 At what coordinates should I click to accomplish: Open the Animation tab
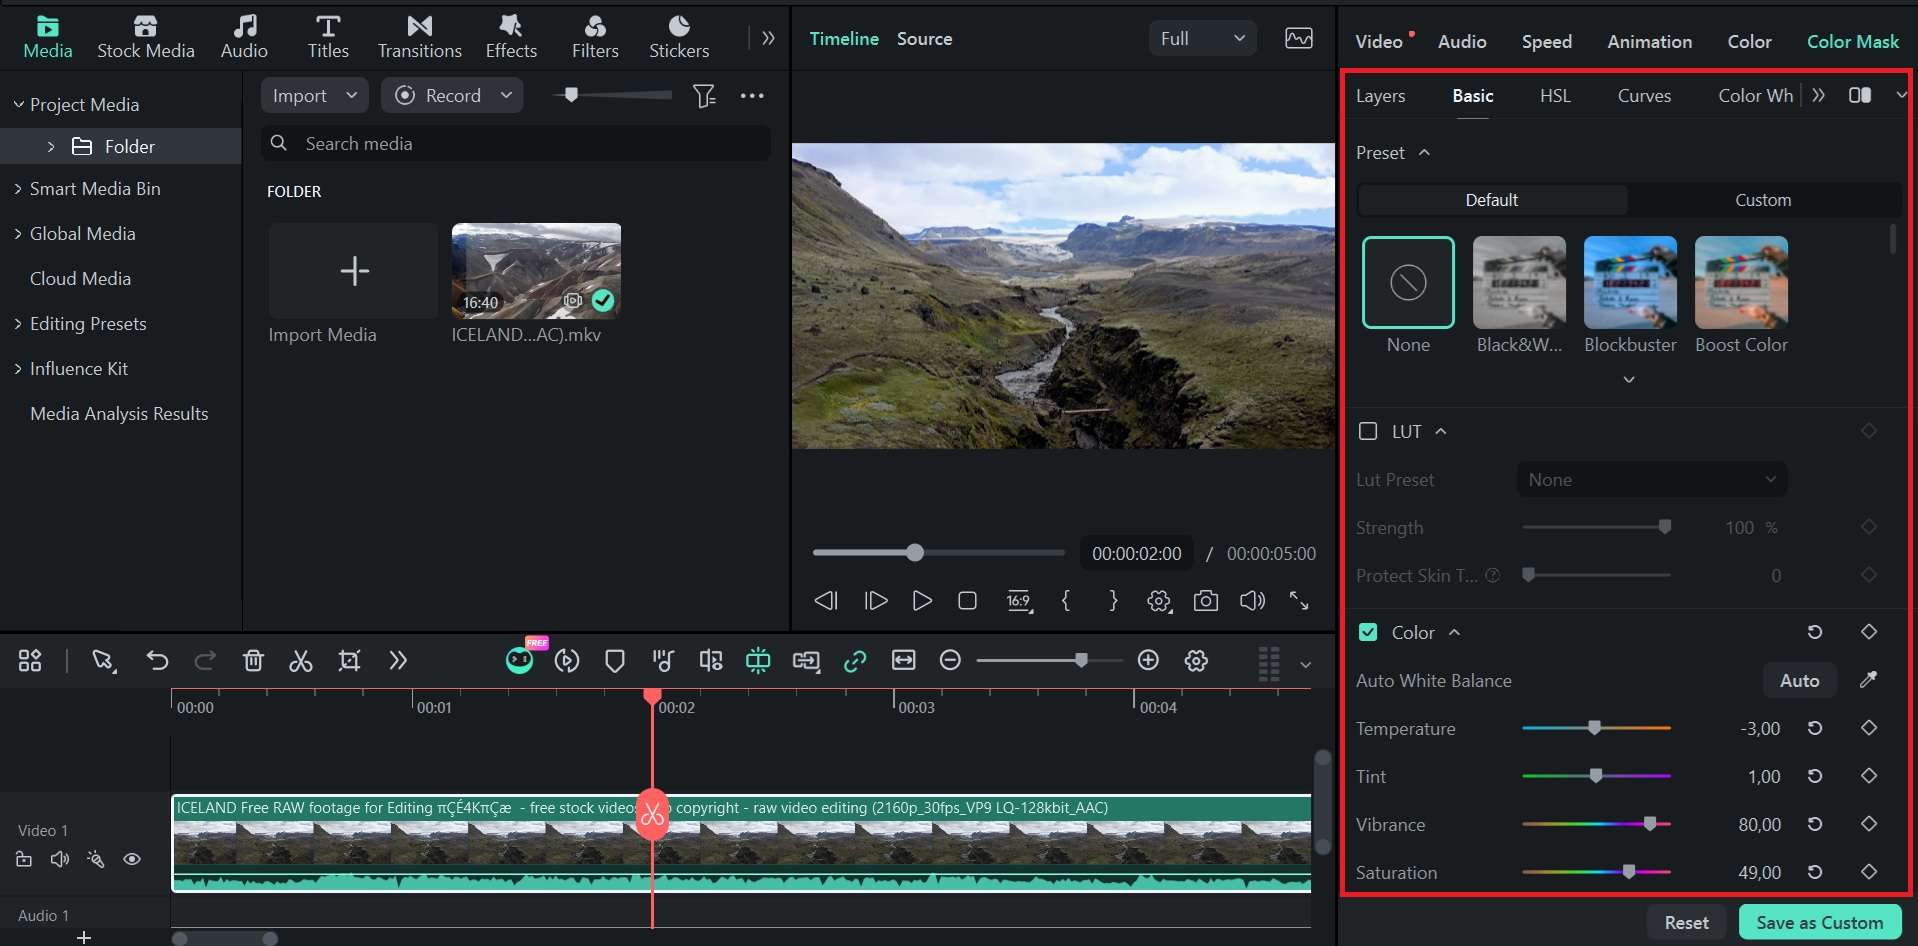pyautogui.click(x=1650, y=41)
